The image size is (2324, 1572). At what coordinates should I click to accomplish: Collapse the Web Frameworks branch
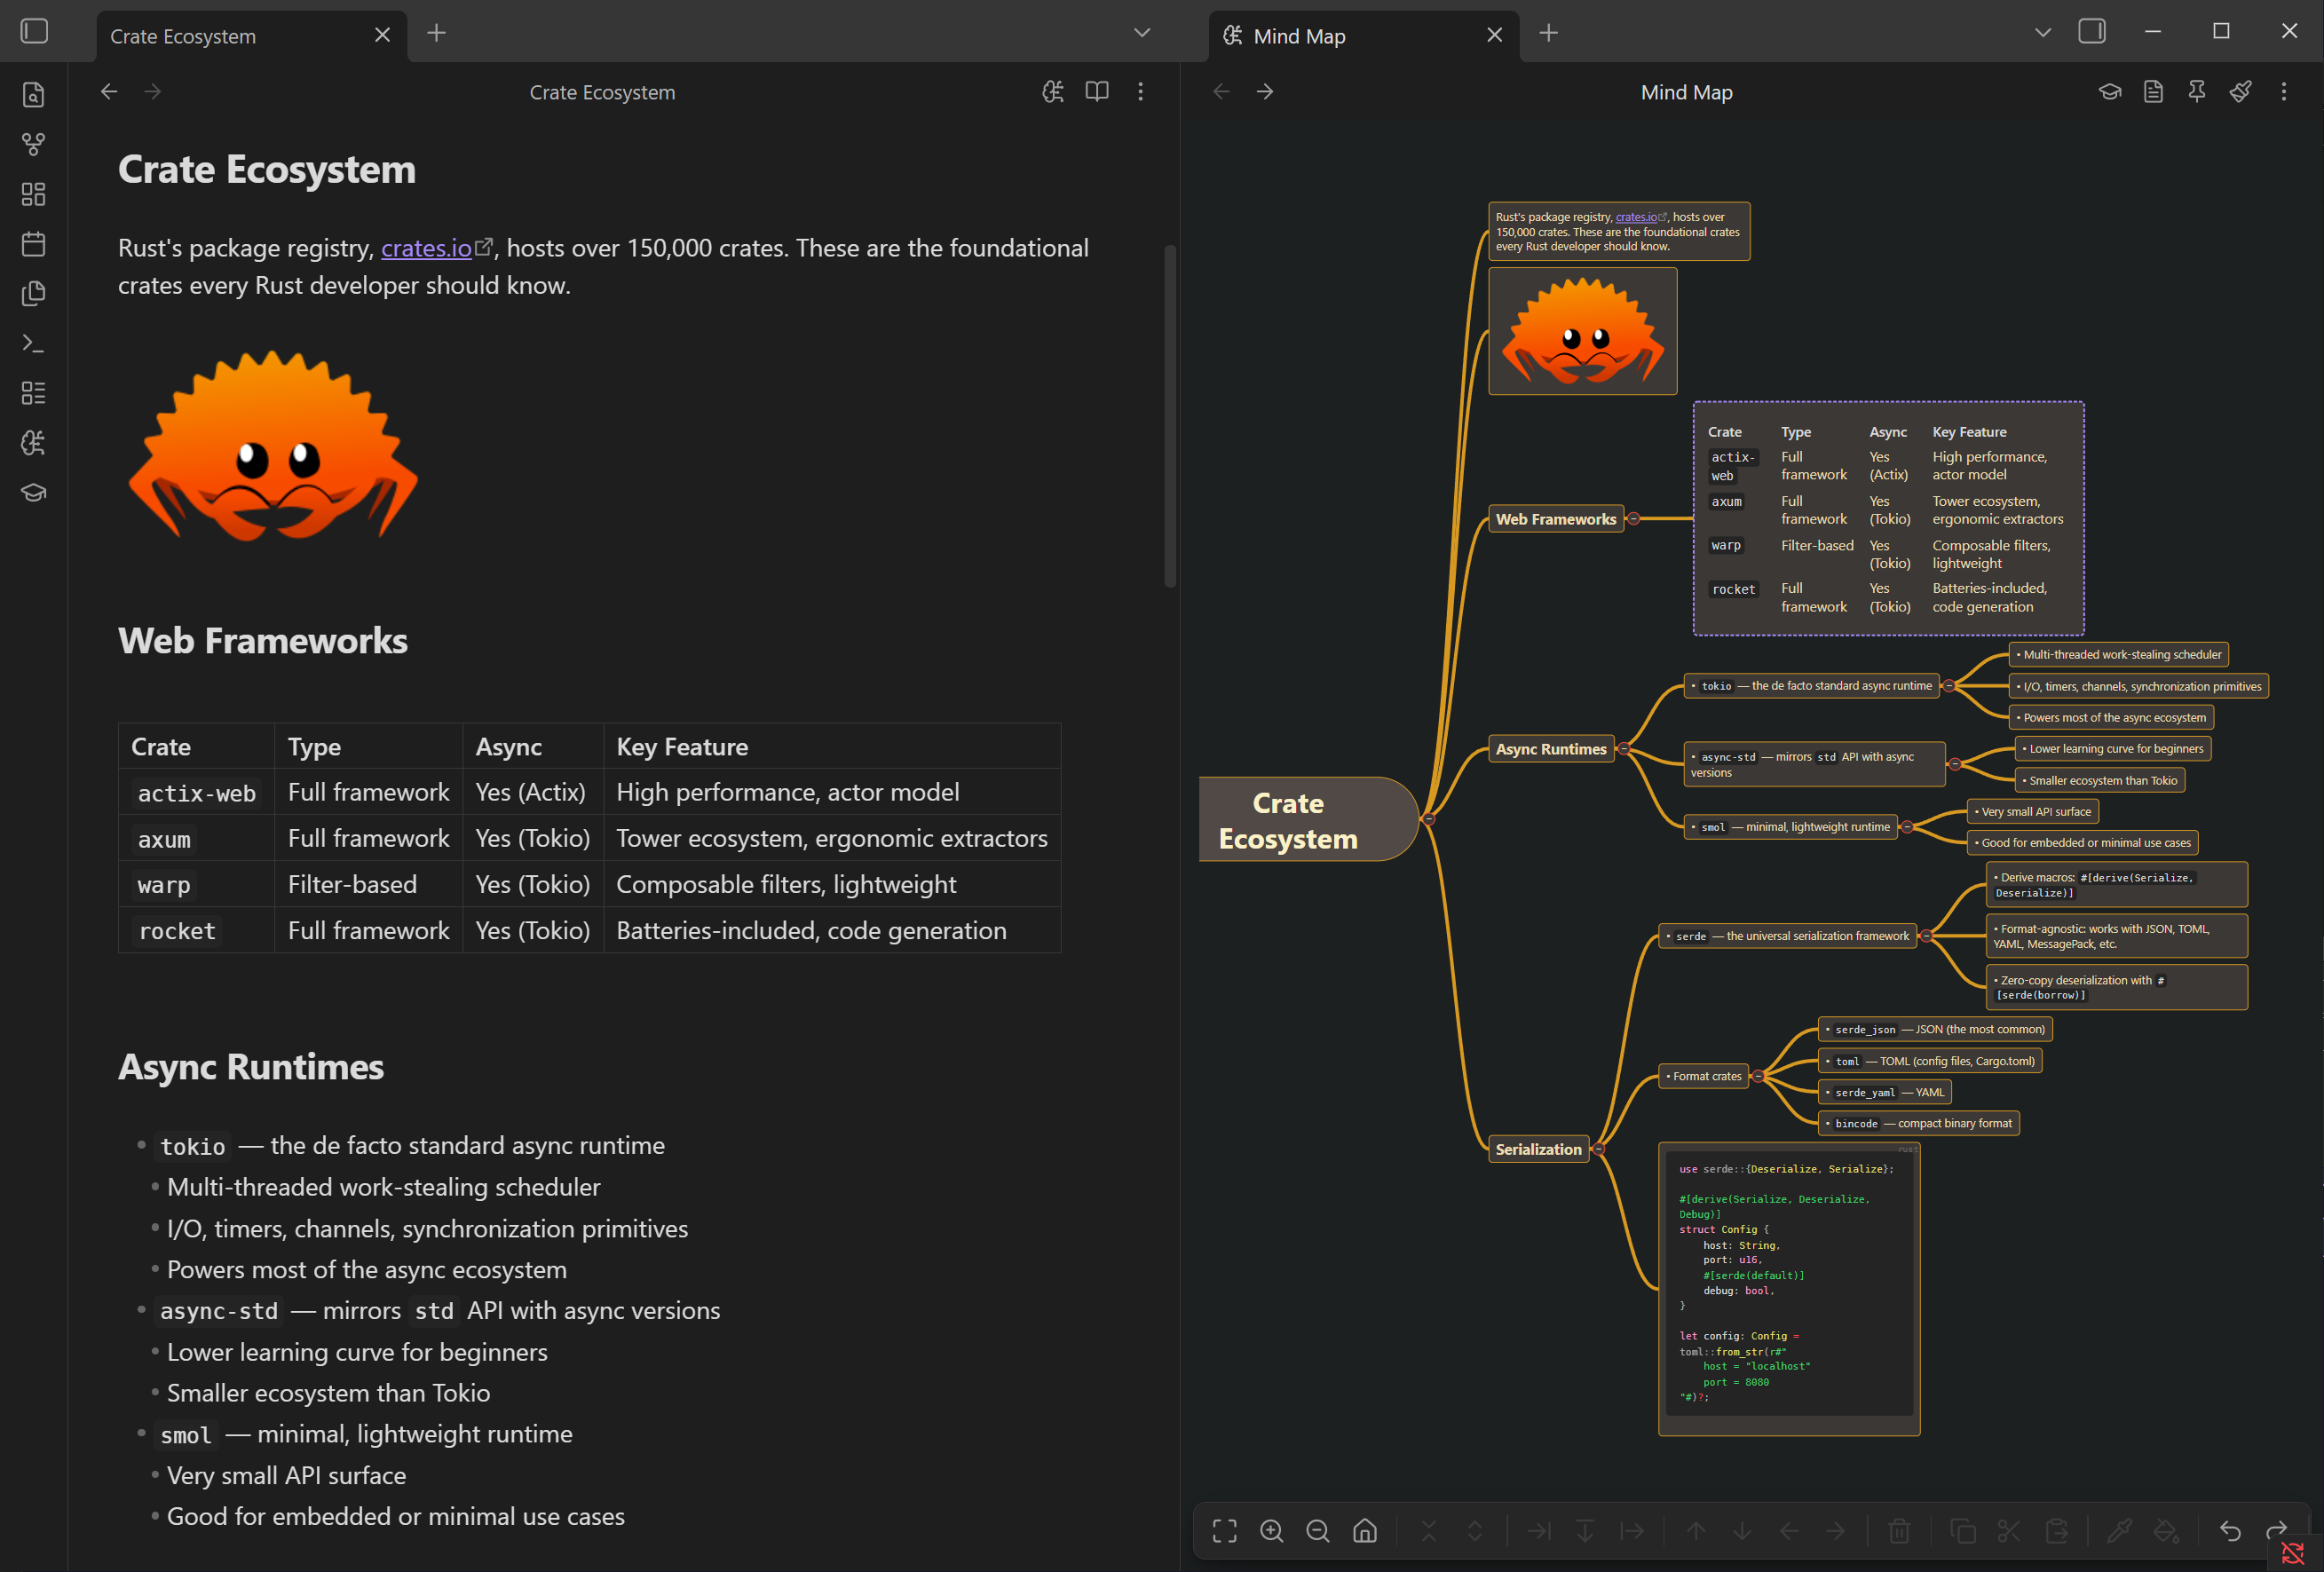(1632, 519)
